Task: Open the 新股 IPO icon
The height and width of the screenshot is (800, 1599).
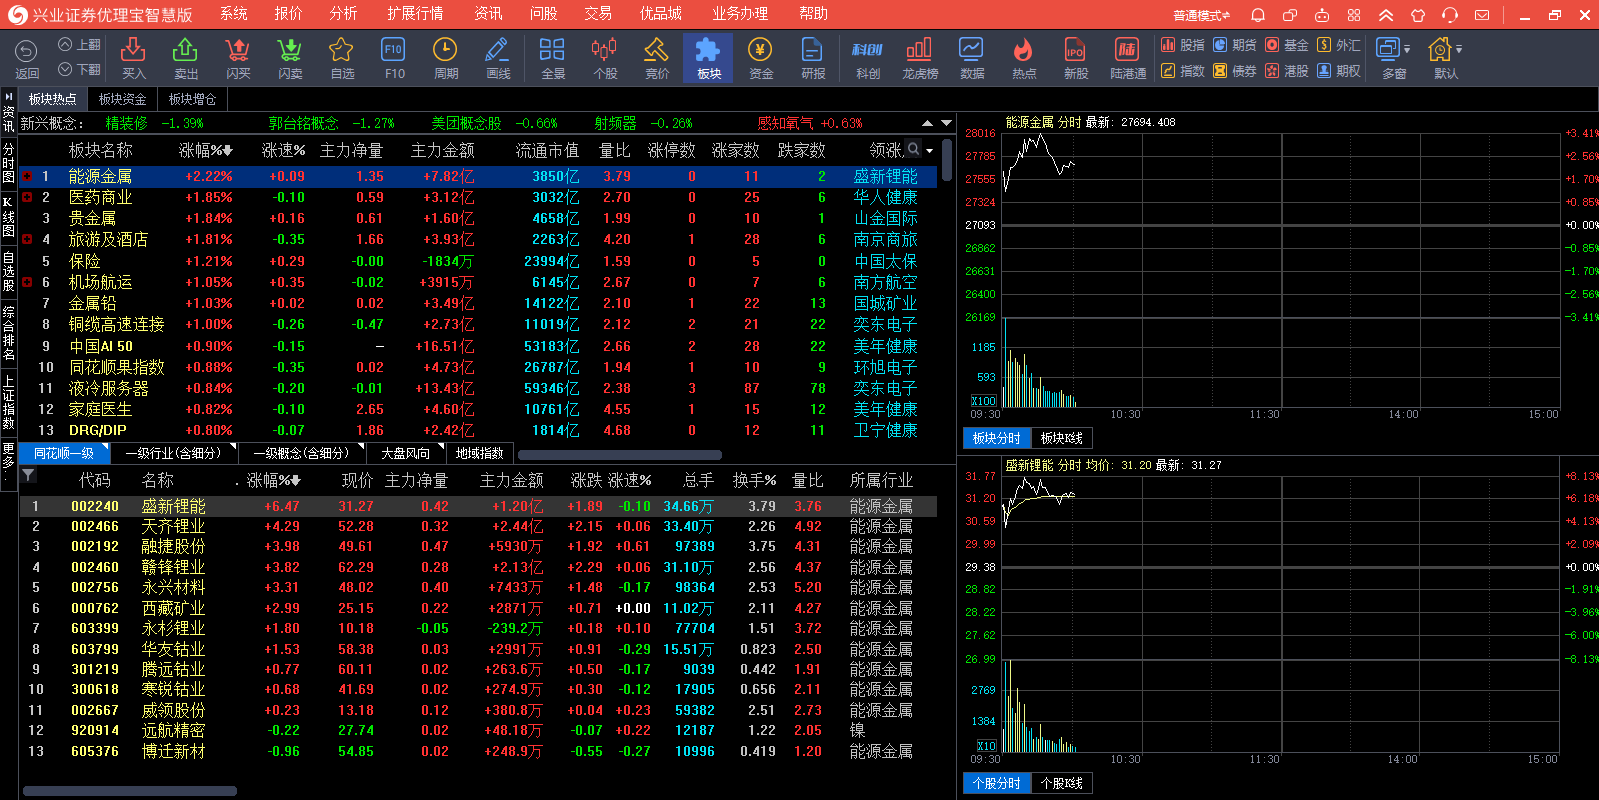Action: [x=1075, y=58]
